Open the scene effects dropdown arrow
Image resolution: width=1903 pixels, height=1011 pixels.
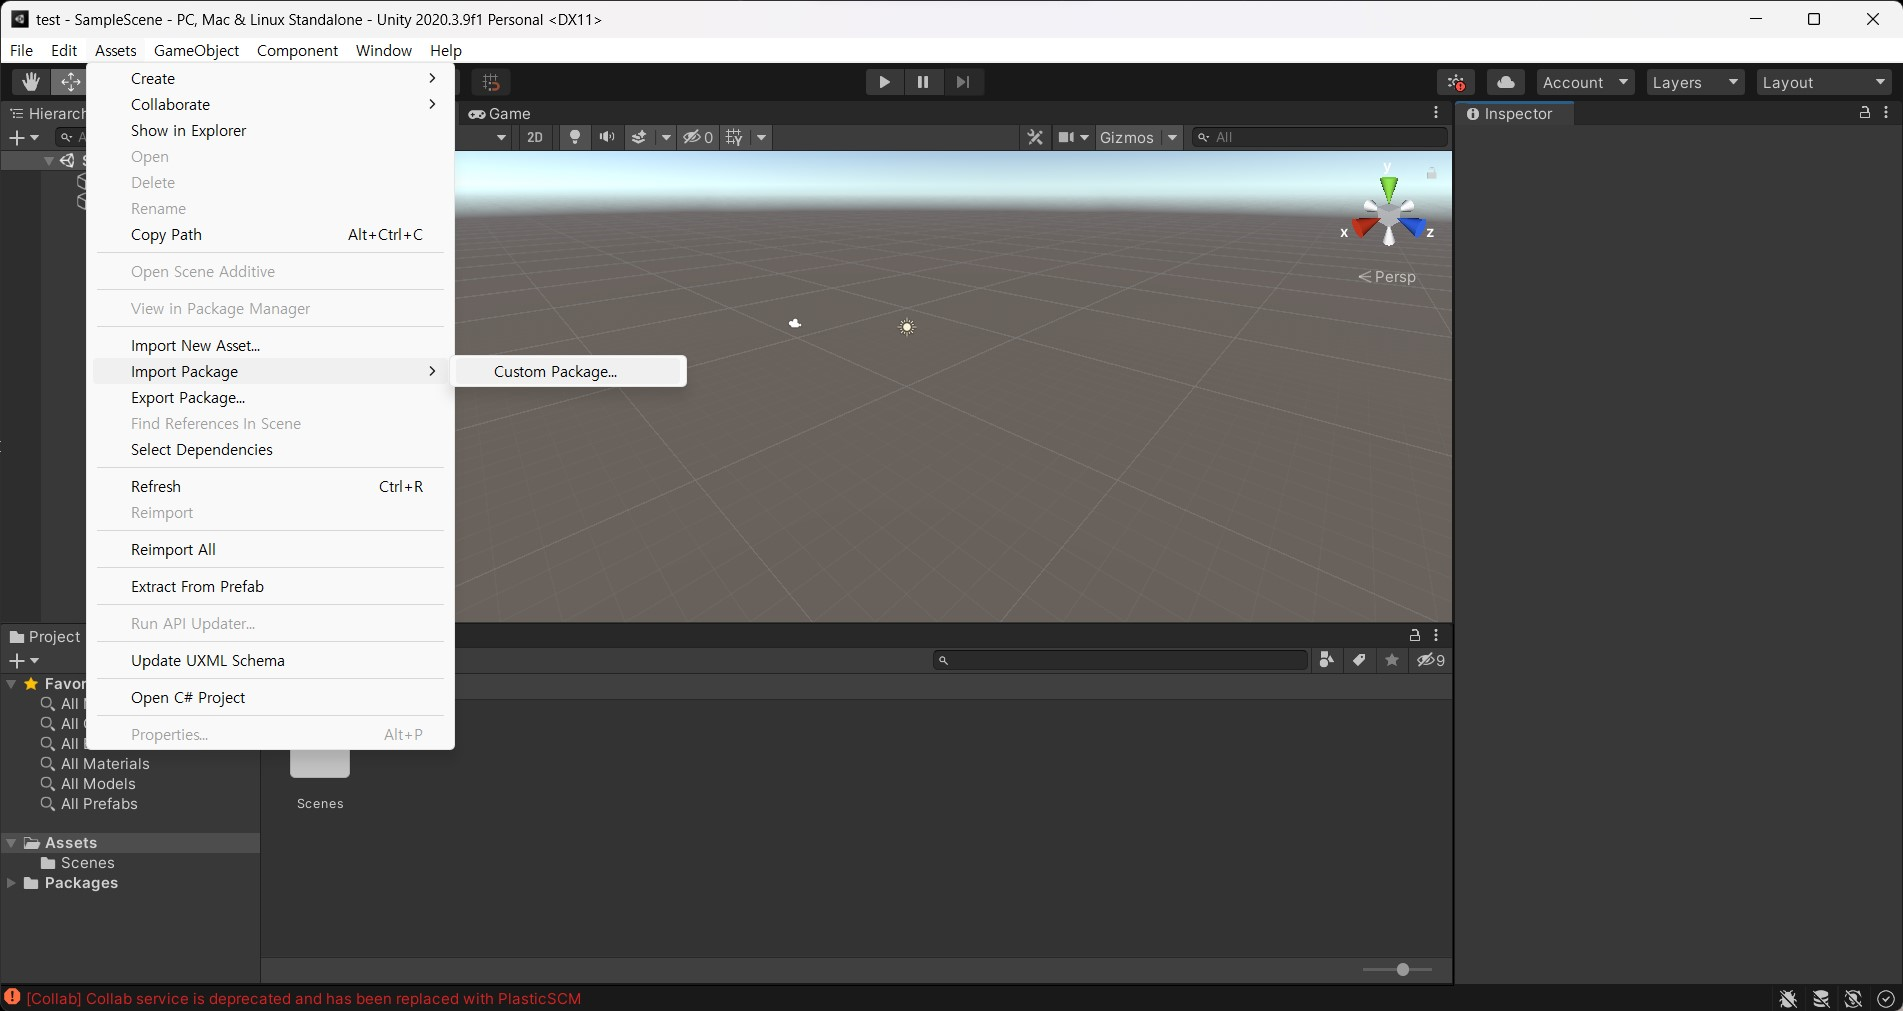tap(665, 137)
